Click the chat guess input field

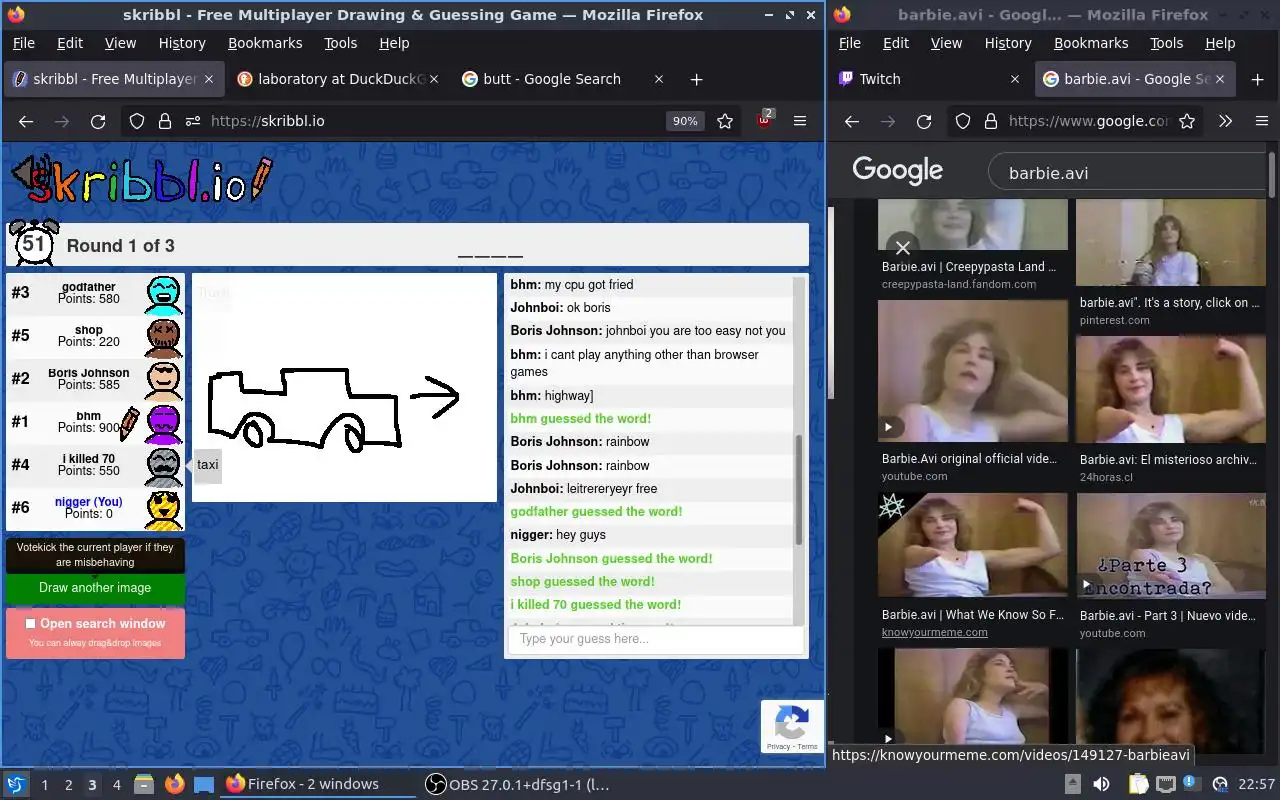click(656, 639)
